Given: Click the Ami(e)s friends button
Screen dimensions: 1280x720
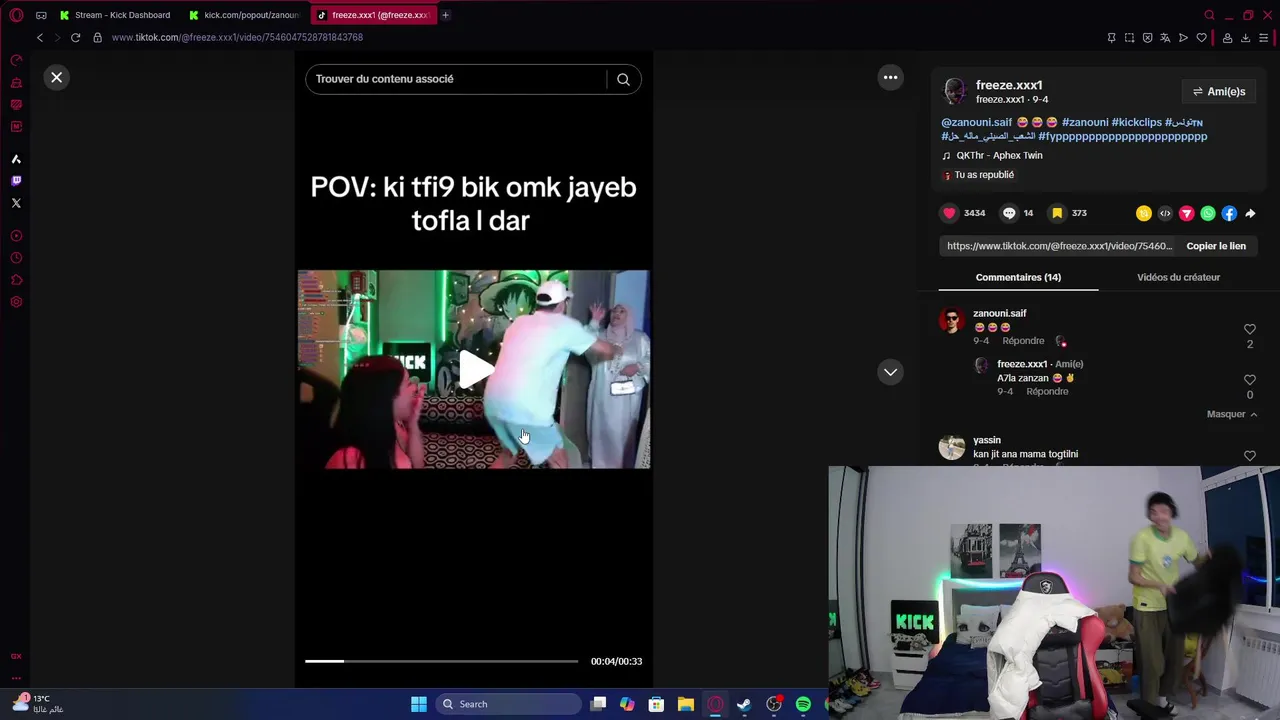Looking at the screenshot, I should pos(1219,92).
